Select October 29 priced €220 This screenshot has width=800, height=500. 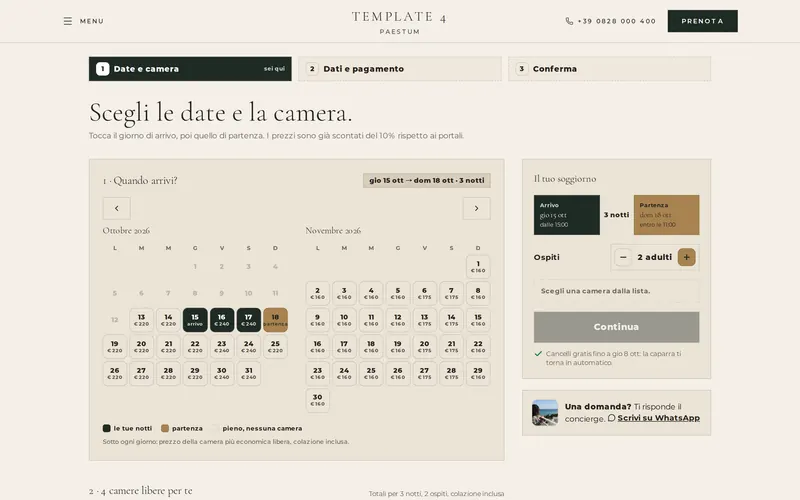195,373
